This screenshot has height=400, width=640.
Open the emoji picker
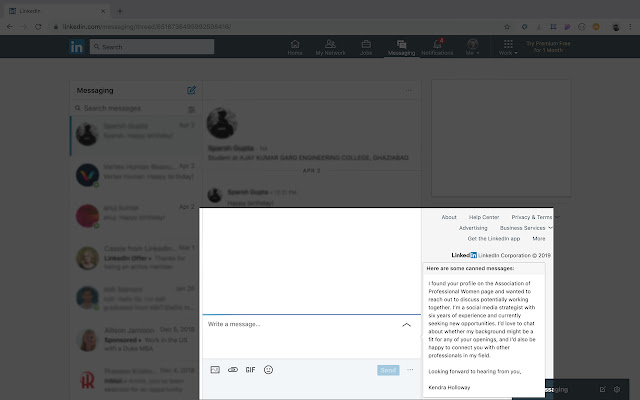(268, 370)
